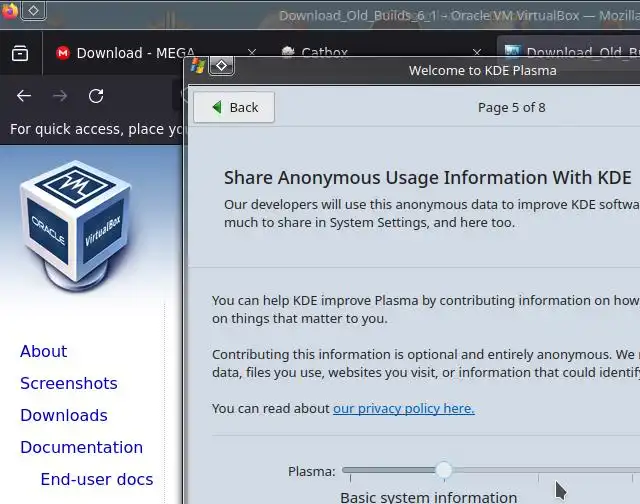Click the 'For quick access' bookmarks toolbar text

click(96, 129)
